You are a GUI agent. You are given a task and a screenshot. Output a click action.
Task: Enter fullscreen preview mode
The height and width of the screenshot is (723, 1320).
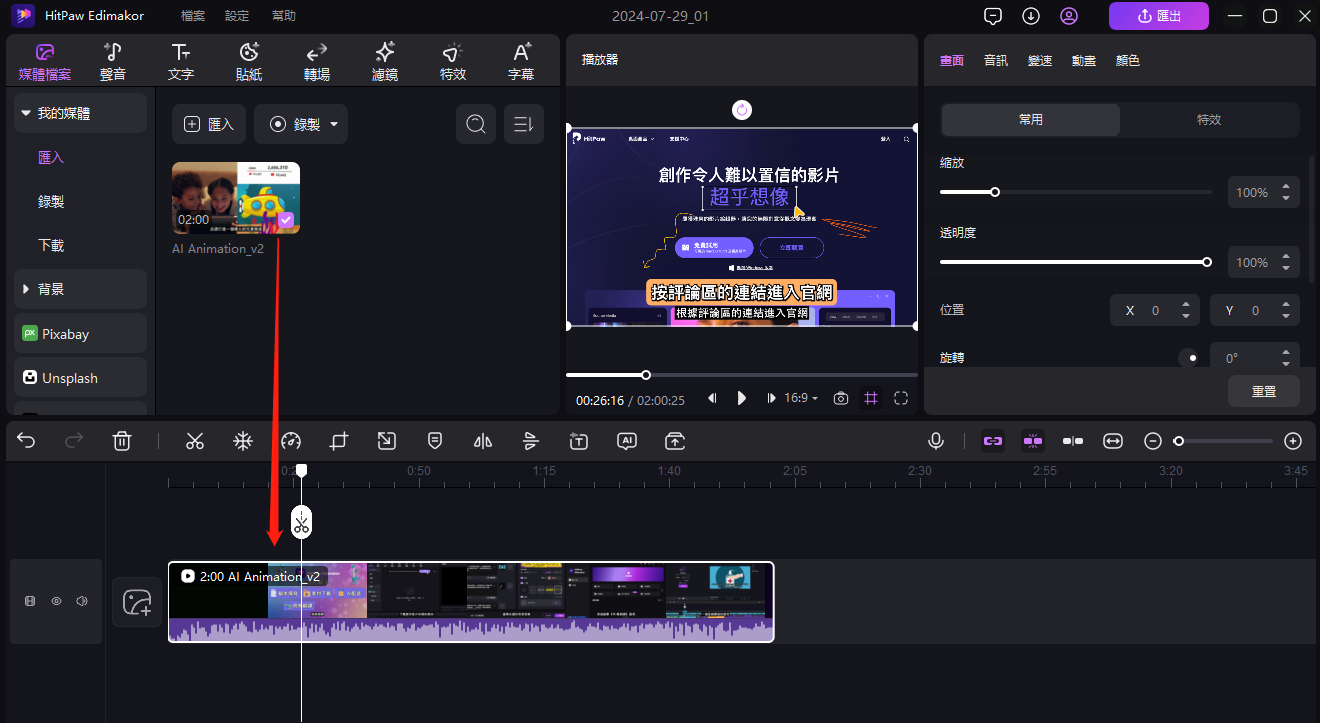click(x=901, y=398)
